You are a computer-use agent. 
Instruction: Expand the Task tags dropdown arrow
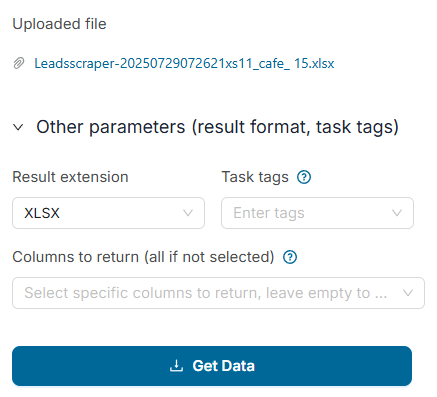point(397,213)
